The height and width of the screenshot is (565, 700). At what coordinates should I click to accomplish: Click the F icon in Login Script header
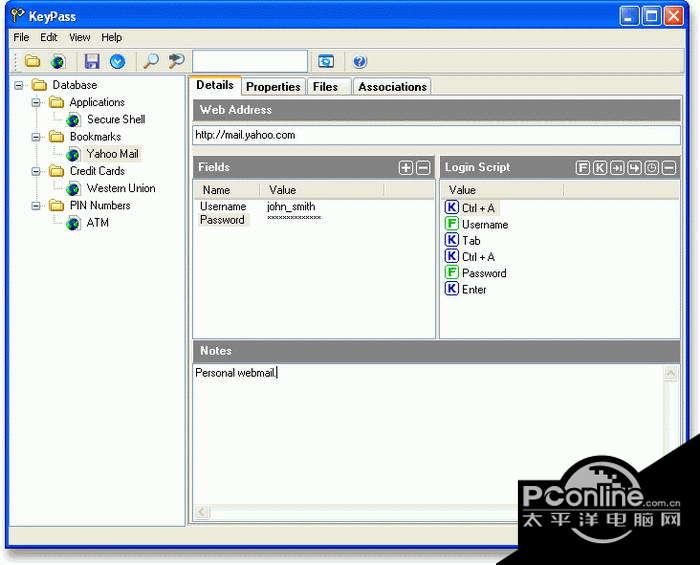(582, 168)
